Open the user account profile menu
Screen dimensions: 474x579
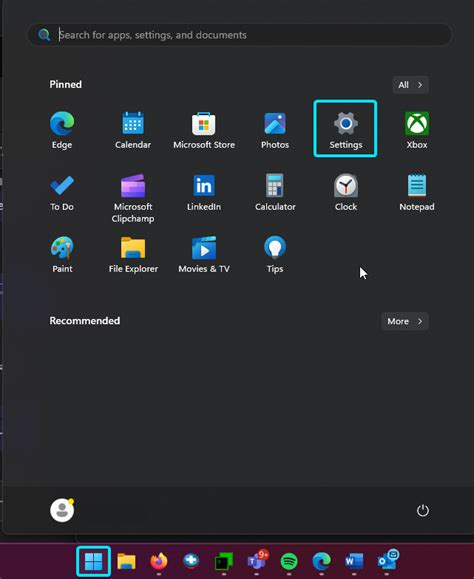pos(62,510)
